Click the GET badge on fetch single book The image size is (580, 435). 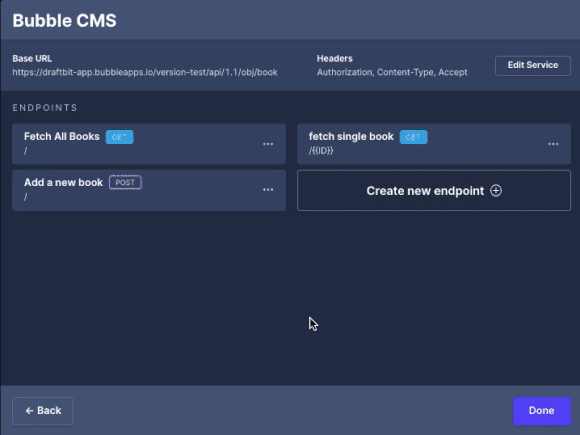413,137
